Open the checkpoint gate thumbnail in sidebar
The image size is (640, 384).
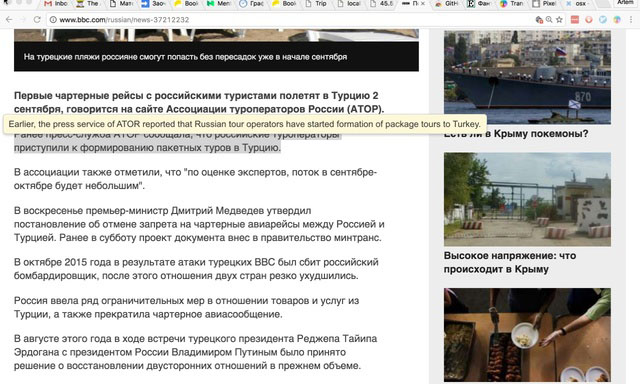click(x=527, y=199)
